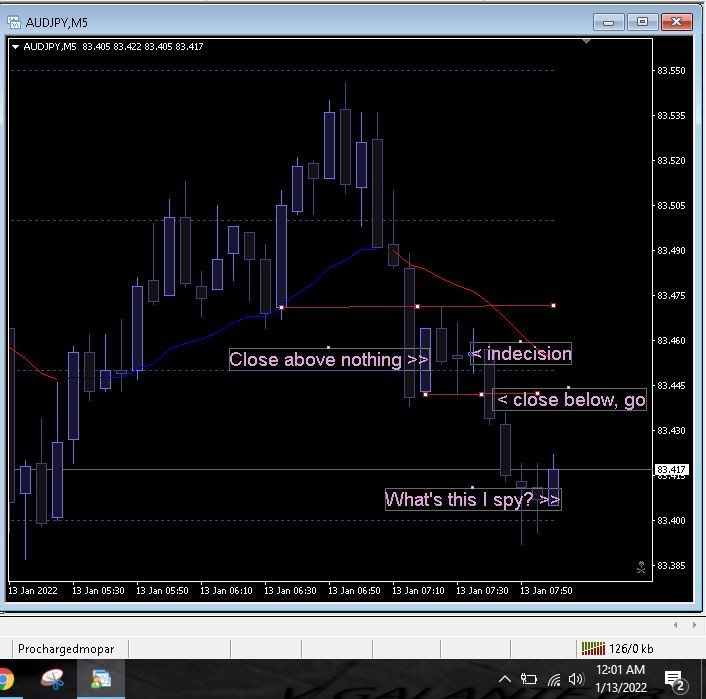Minimize the AUDJPY,M5 chart window

click(x=608, y=22)
